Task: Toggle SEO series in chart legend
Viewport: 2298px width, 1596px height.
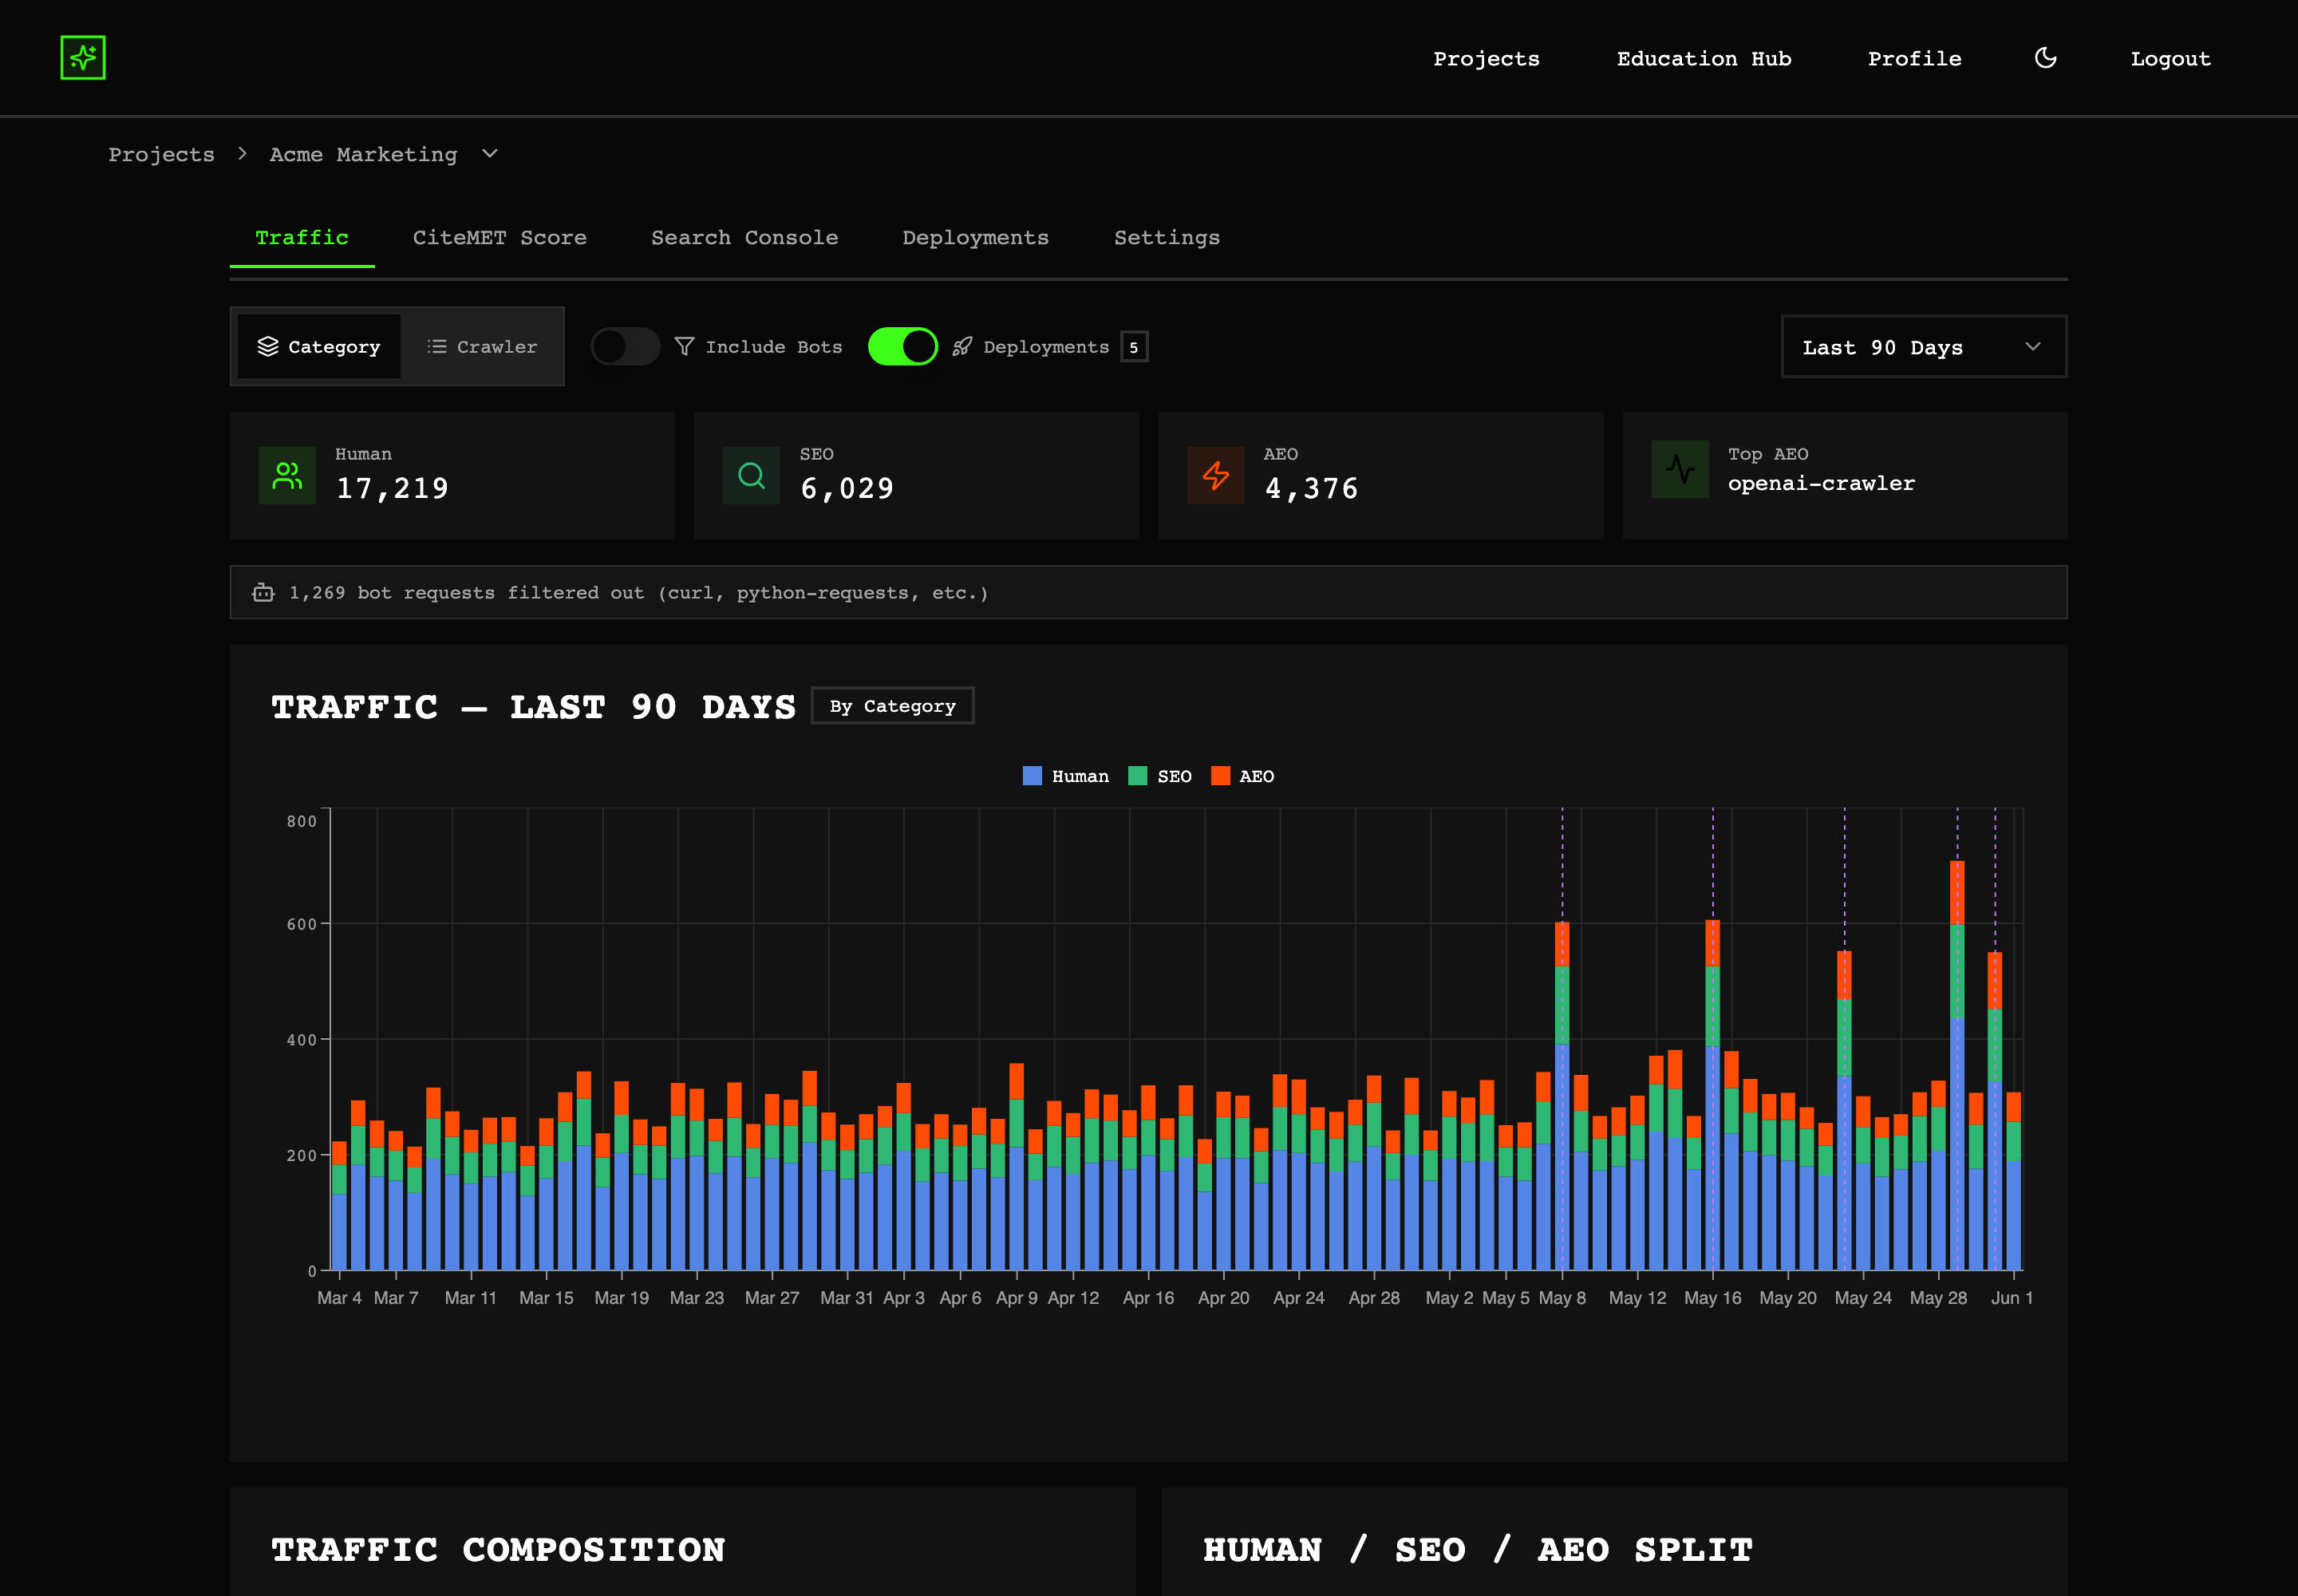Action: pos(1160,776)
